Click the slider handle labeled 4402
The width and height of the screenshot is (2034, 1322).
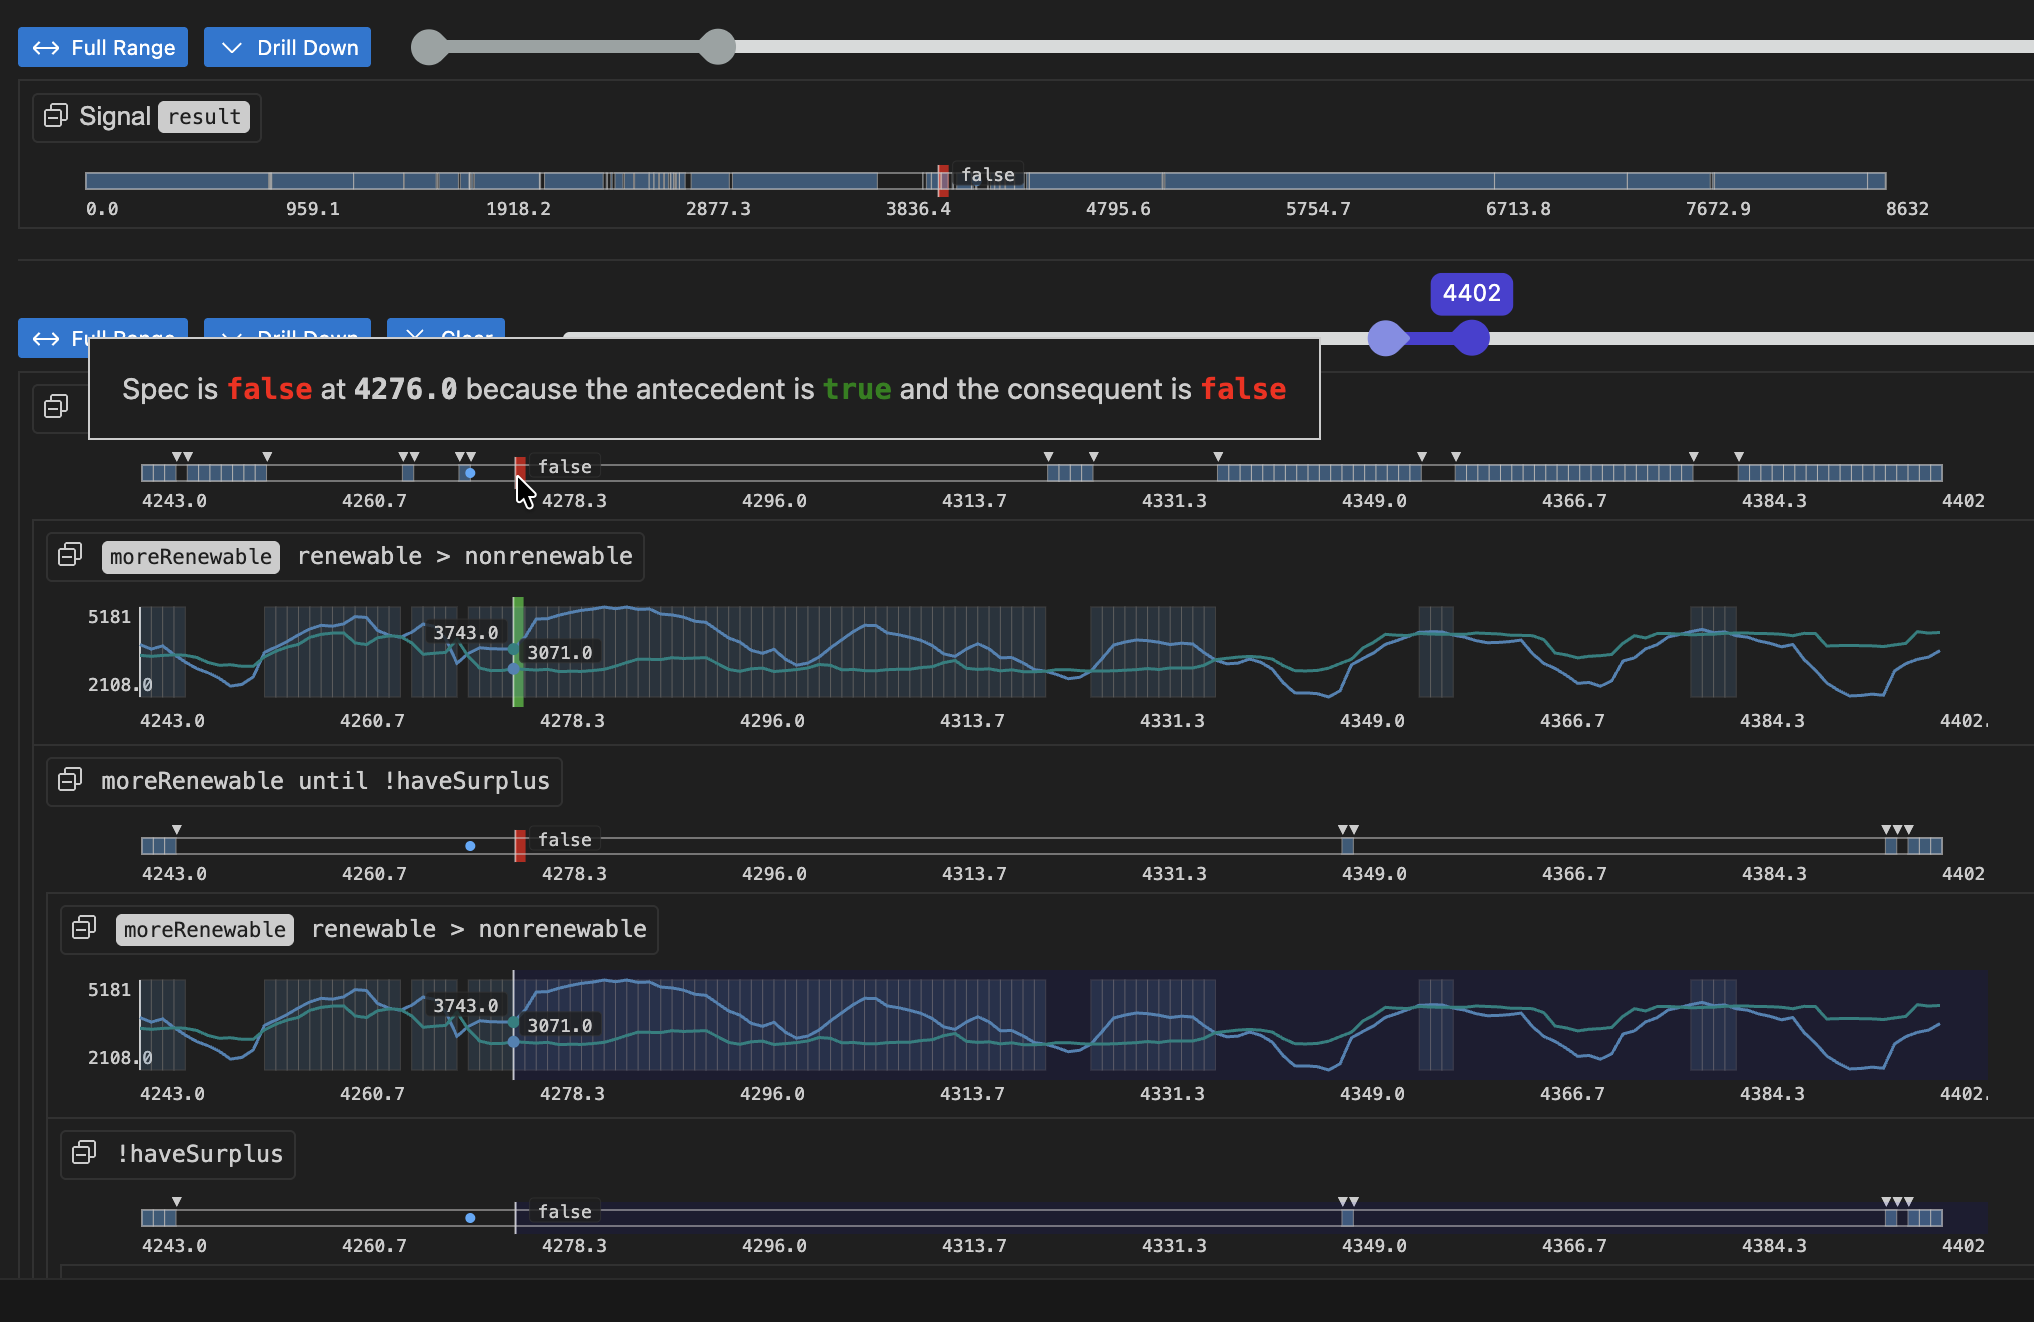click(1470, 338)
